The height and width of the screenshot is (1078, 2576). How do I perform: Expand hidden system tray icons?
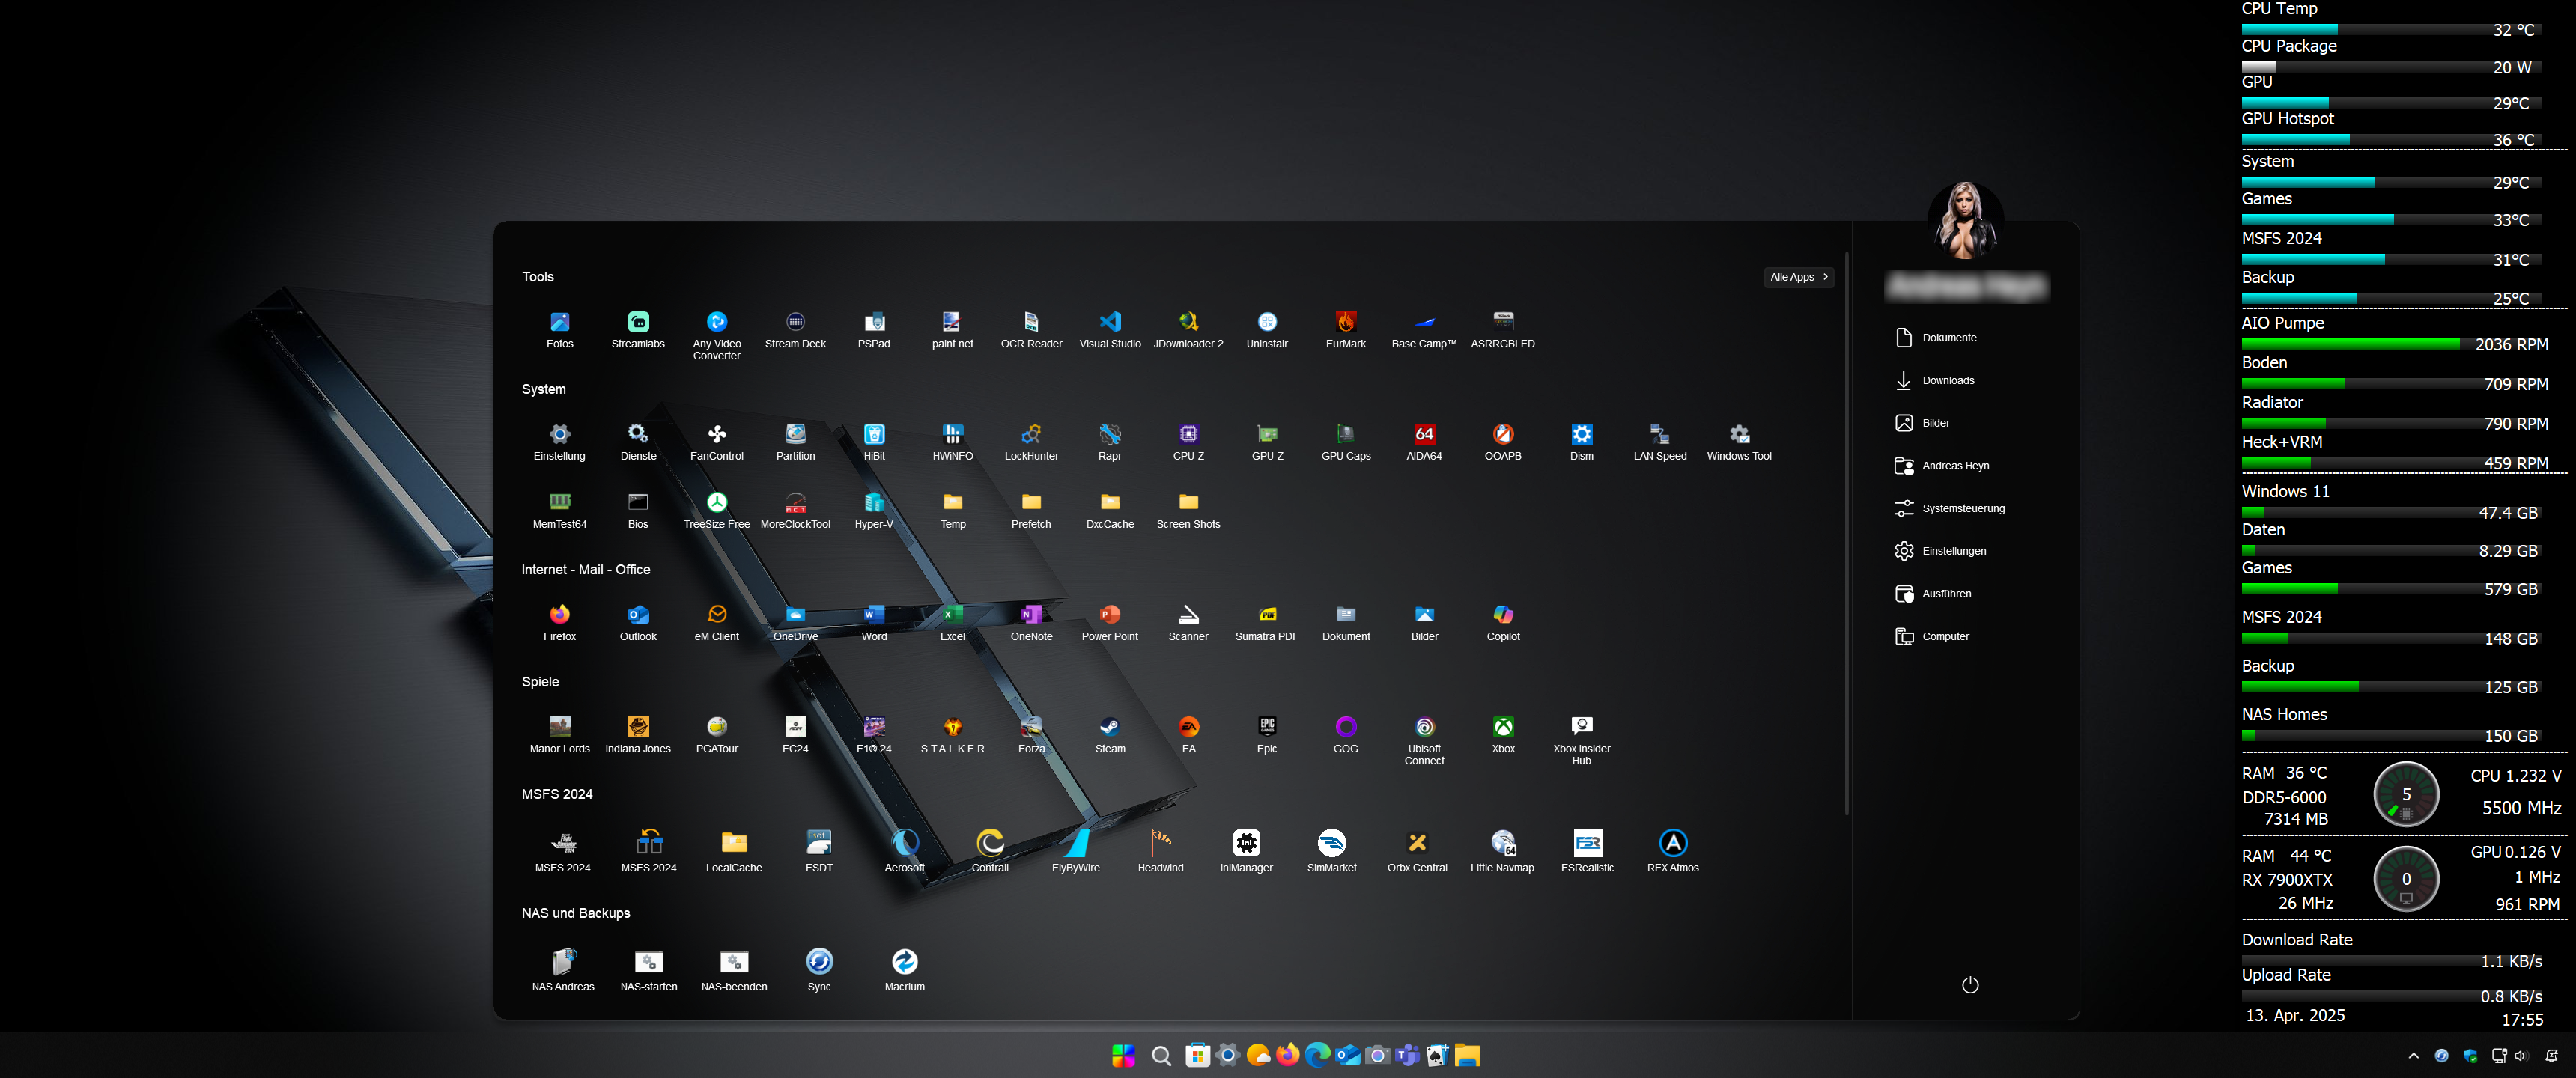coord(2413,1055)
